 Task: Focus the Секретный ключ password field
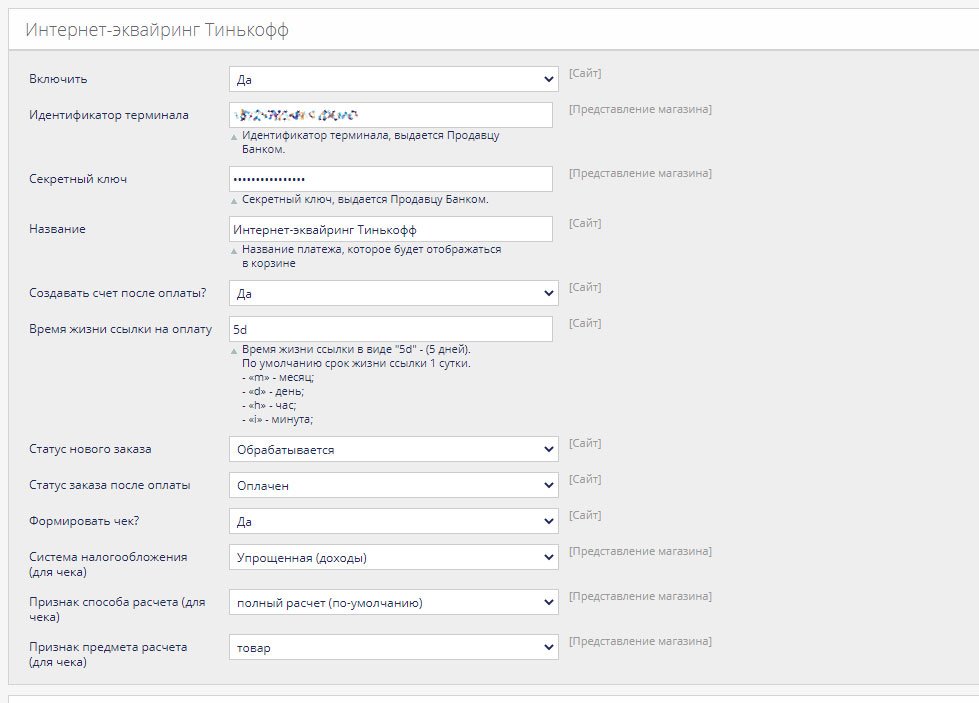[x=390, y=179]
